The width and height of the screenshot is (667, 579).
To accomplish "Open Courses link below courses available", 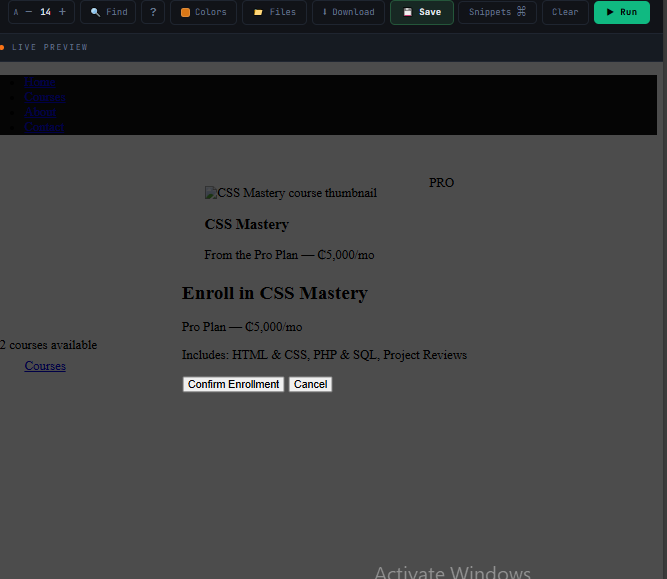I will coord(45,366).
